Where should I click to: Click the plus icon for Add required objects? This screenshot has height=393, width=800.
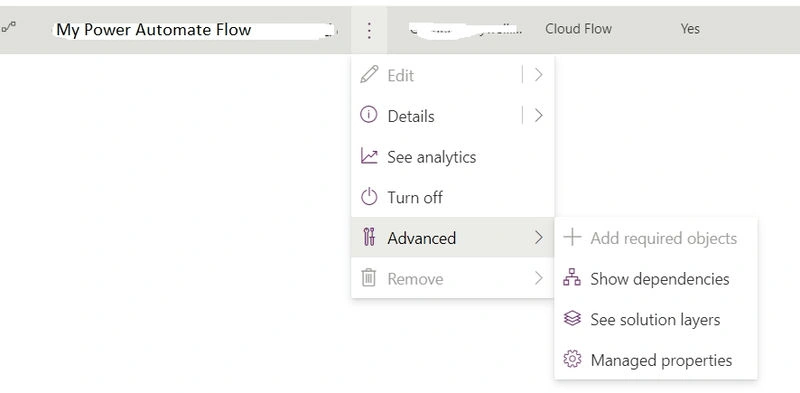point(572,237)
